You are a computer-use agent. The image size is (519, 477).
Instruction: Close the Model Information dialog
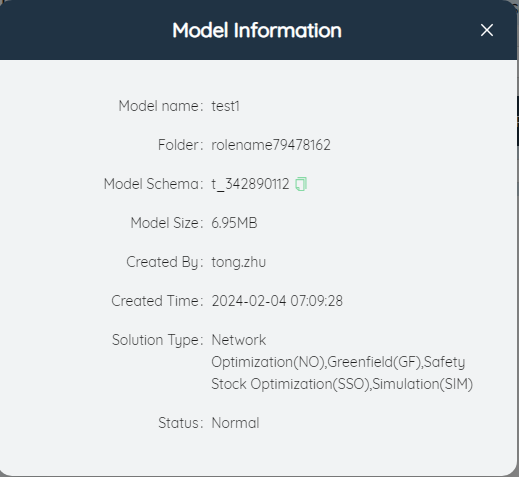487,30
